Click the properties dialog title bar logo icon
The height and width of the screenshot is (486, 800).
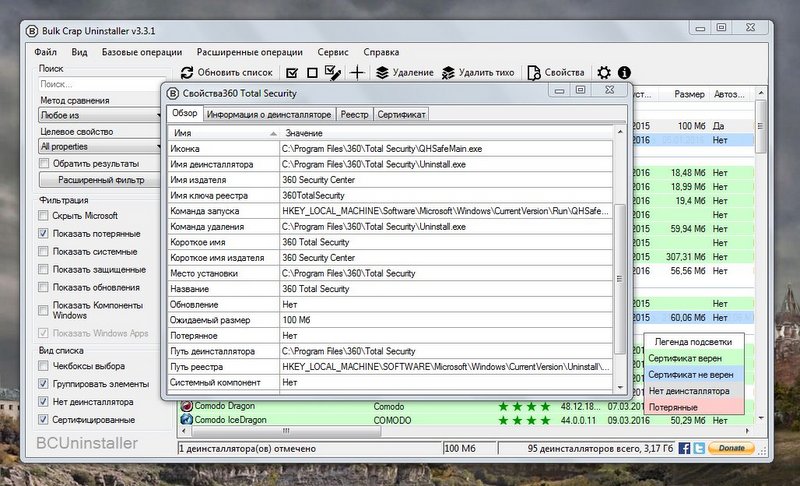173,93
